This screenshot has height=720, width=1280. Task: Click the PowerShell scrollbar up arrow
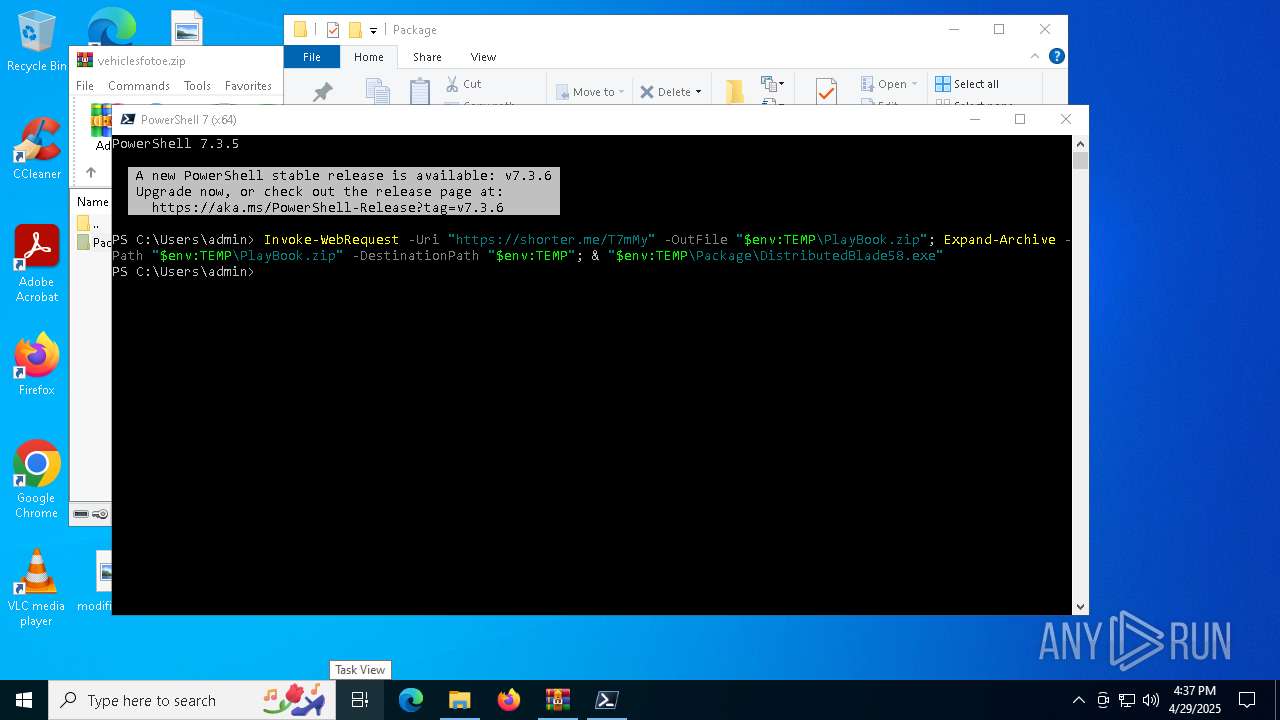click(x=1080, y=143)
